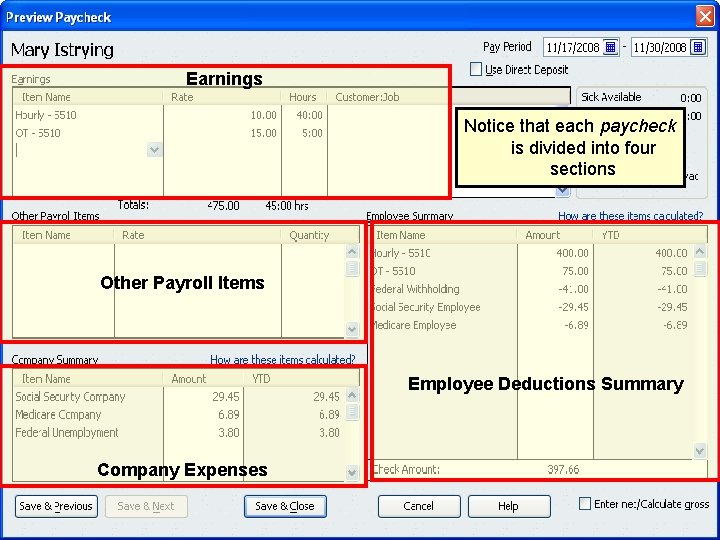Image resolution: width=720 pixels, height=540 pixels.
Task: Edit the pay period end date field
Action: tap(660, 47)
